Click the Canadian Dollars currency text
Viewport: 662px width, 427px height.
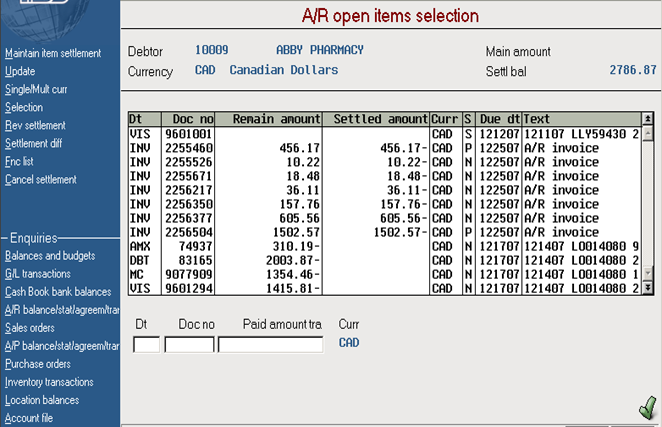284,70
